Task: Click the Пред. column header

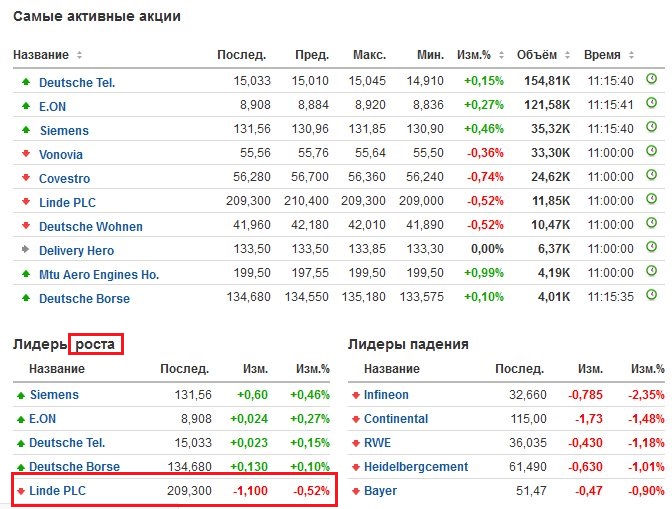Action: [312, 55]
